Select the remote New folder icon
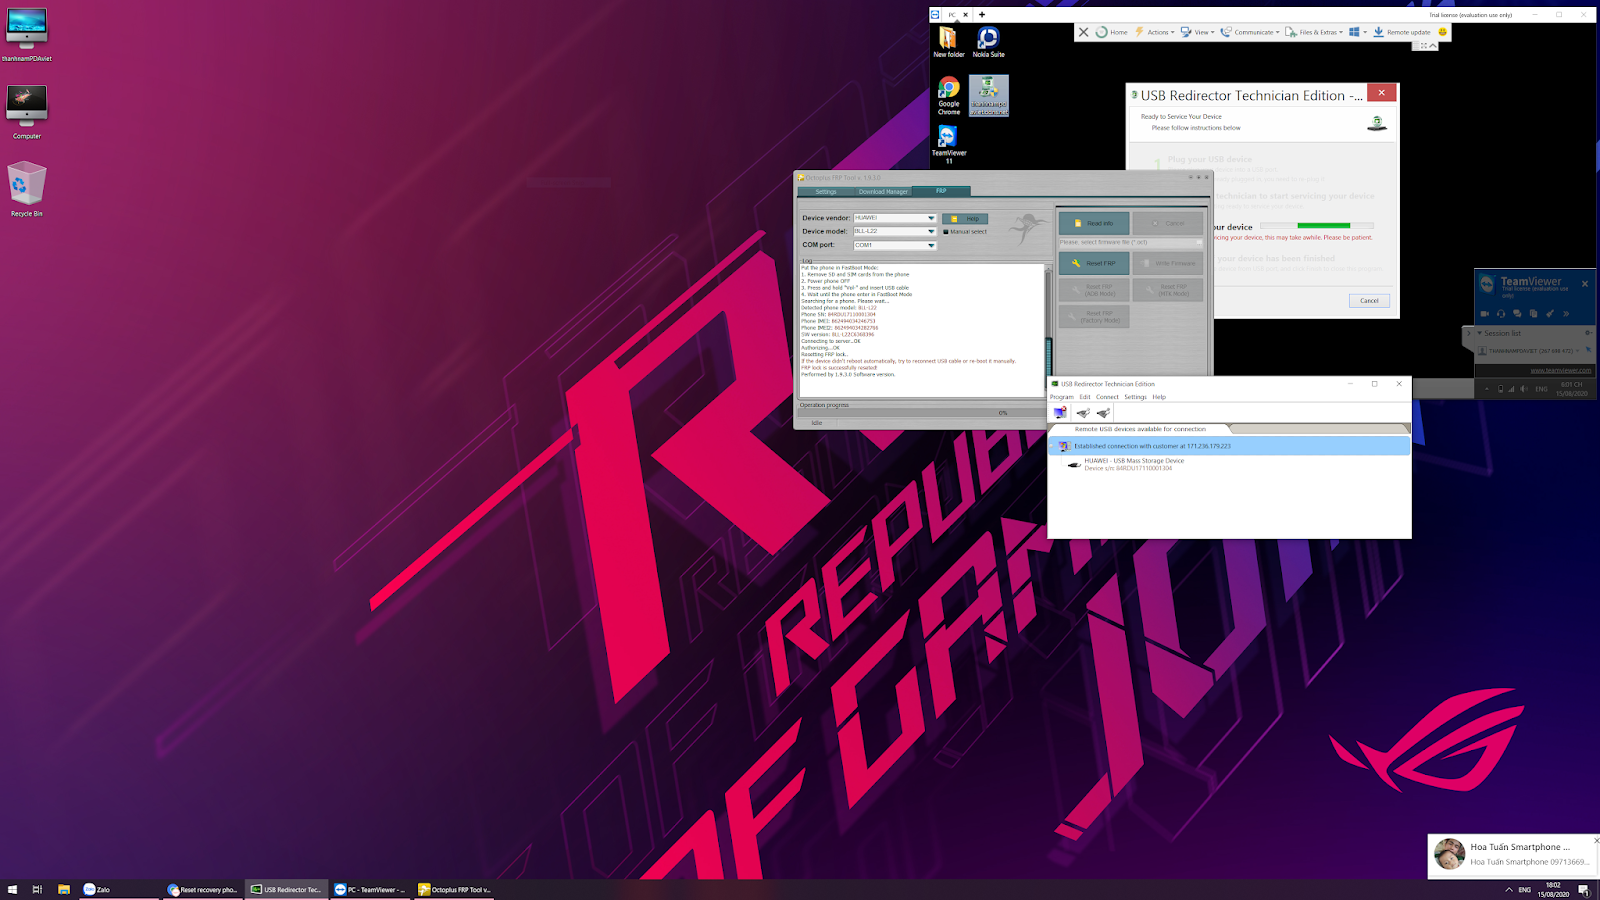 coord(948,42)
